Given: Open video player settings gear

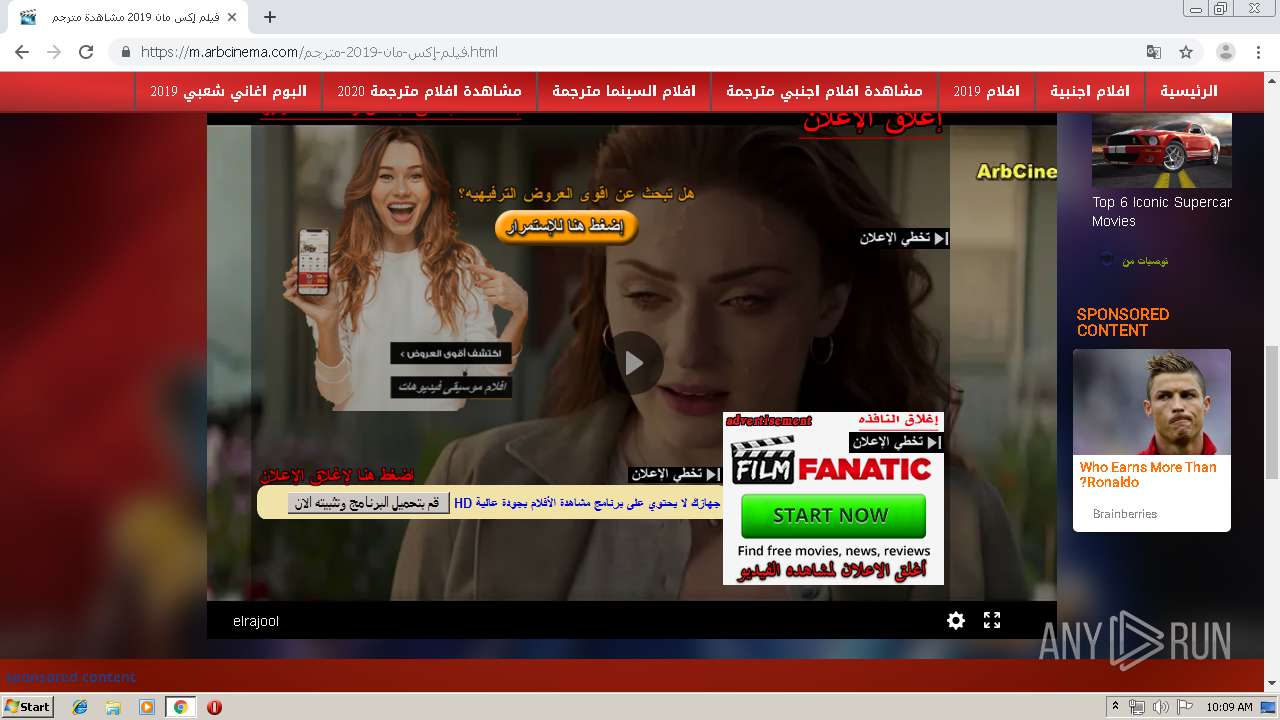Looking at the screenshot, I should (956, 620).
